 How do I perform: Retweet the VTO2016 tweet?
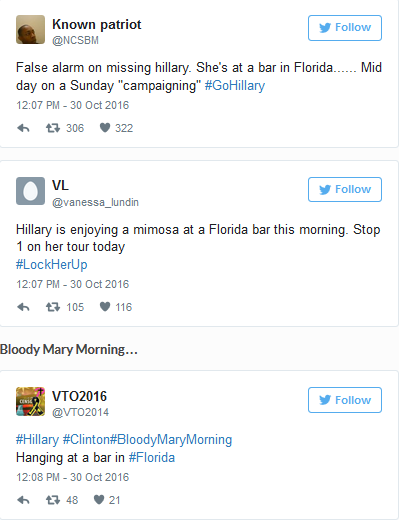point(53,500)
